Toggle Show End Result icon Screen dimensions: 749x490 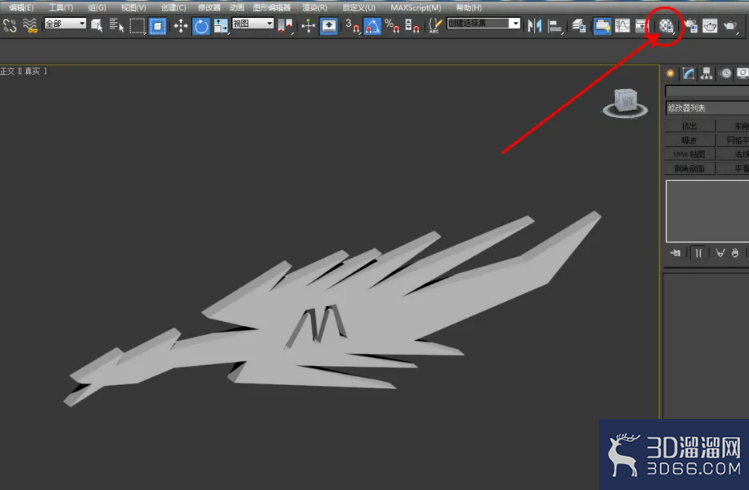click(x=698, y=253)
